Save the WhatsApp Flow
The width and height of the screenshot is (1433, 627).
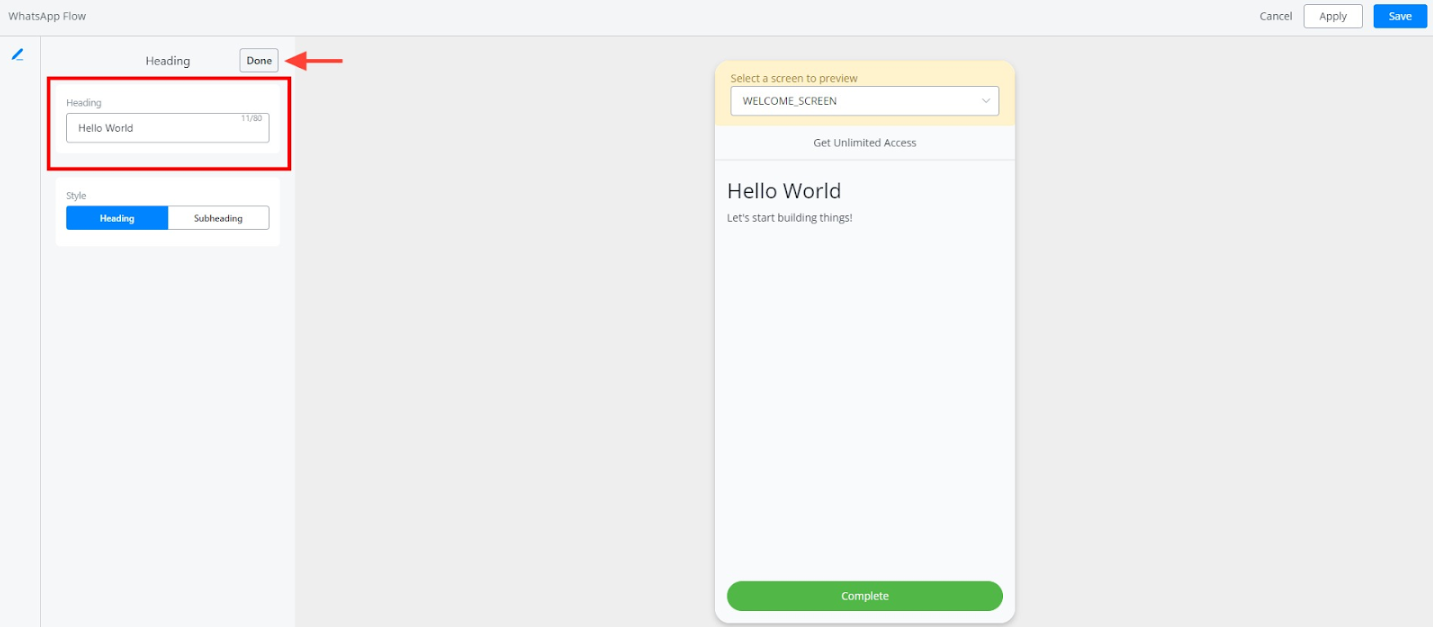point(1399,16)
